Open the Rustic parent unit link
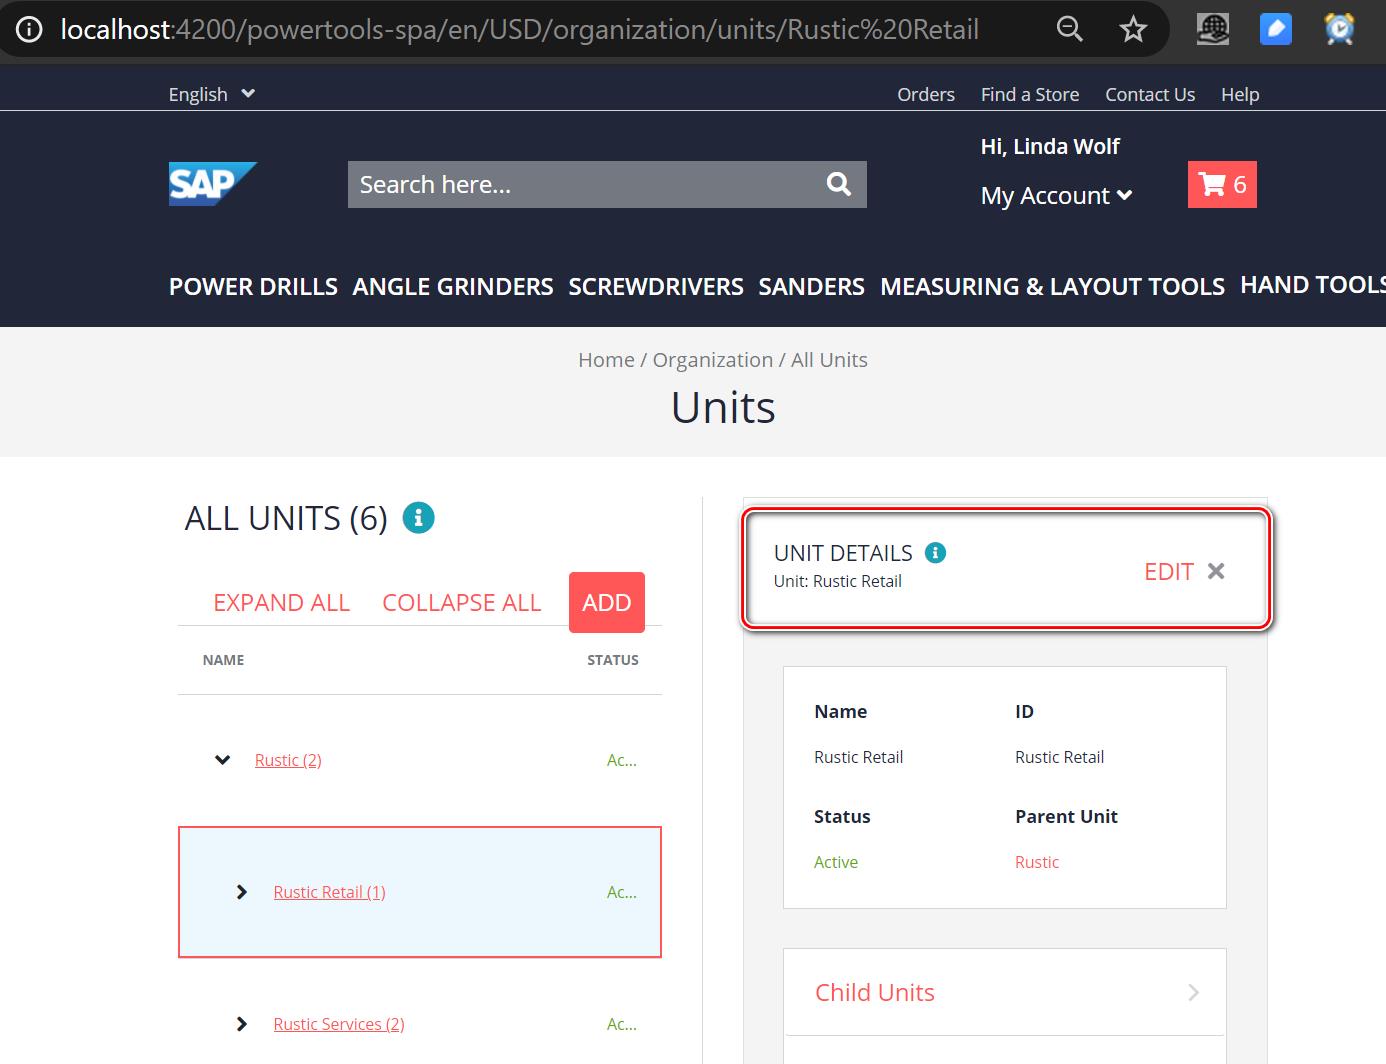 point(1037,862)
